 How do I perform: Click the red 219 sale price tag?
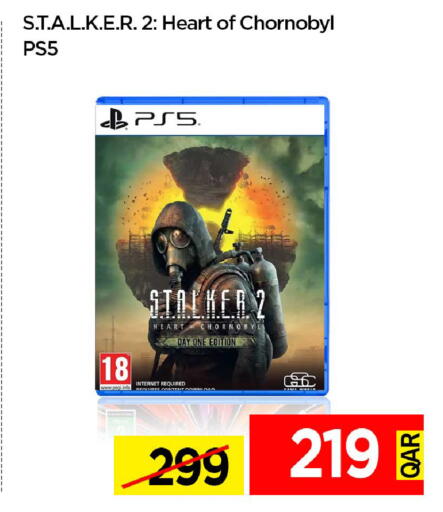(337, 454)
